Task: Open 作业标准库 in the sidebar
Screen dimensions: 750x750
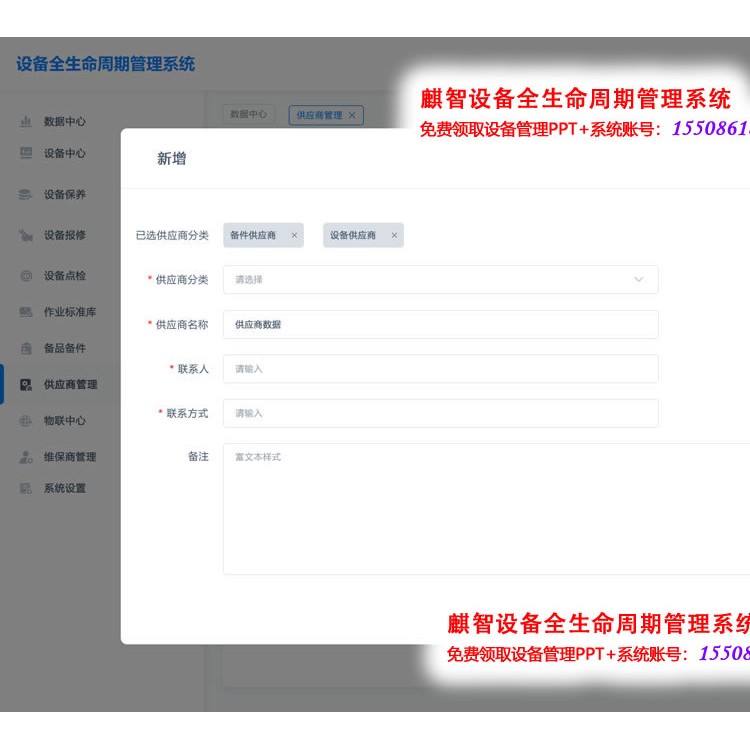Action: 70,312
